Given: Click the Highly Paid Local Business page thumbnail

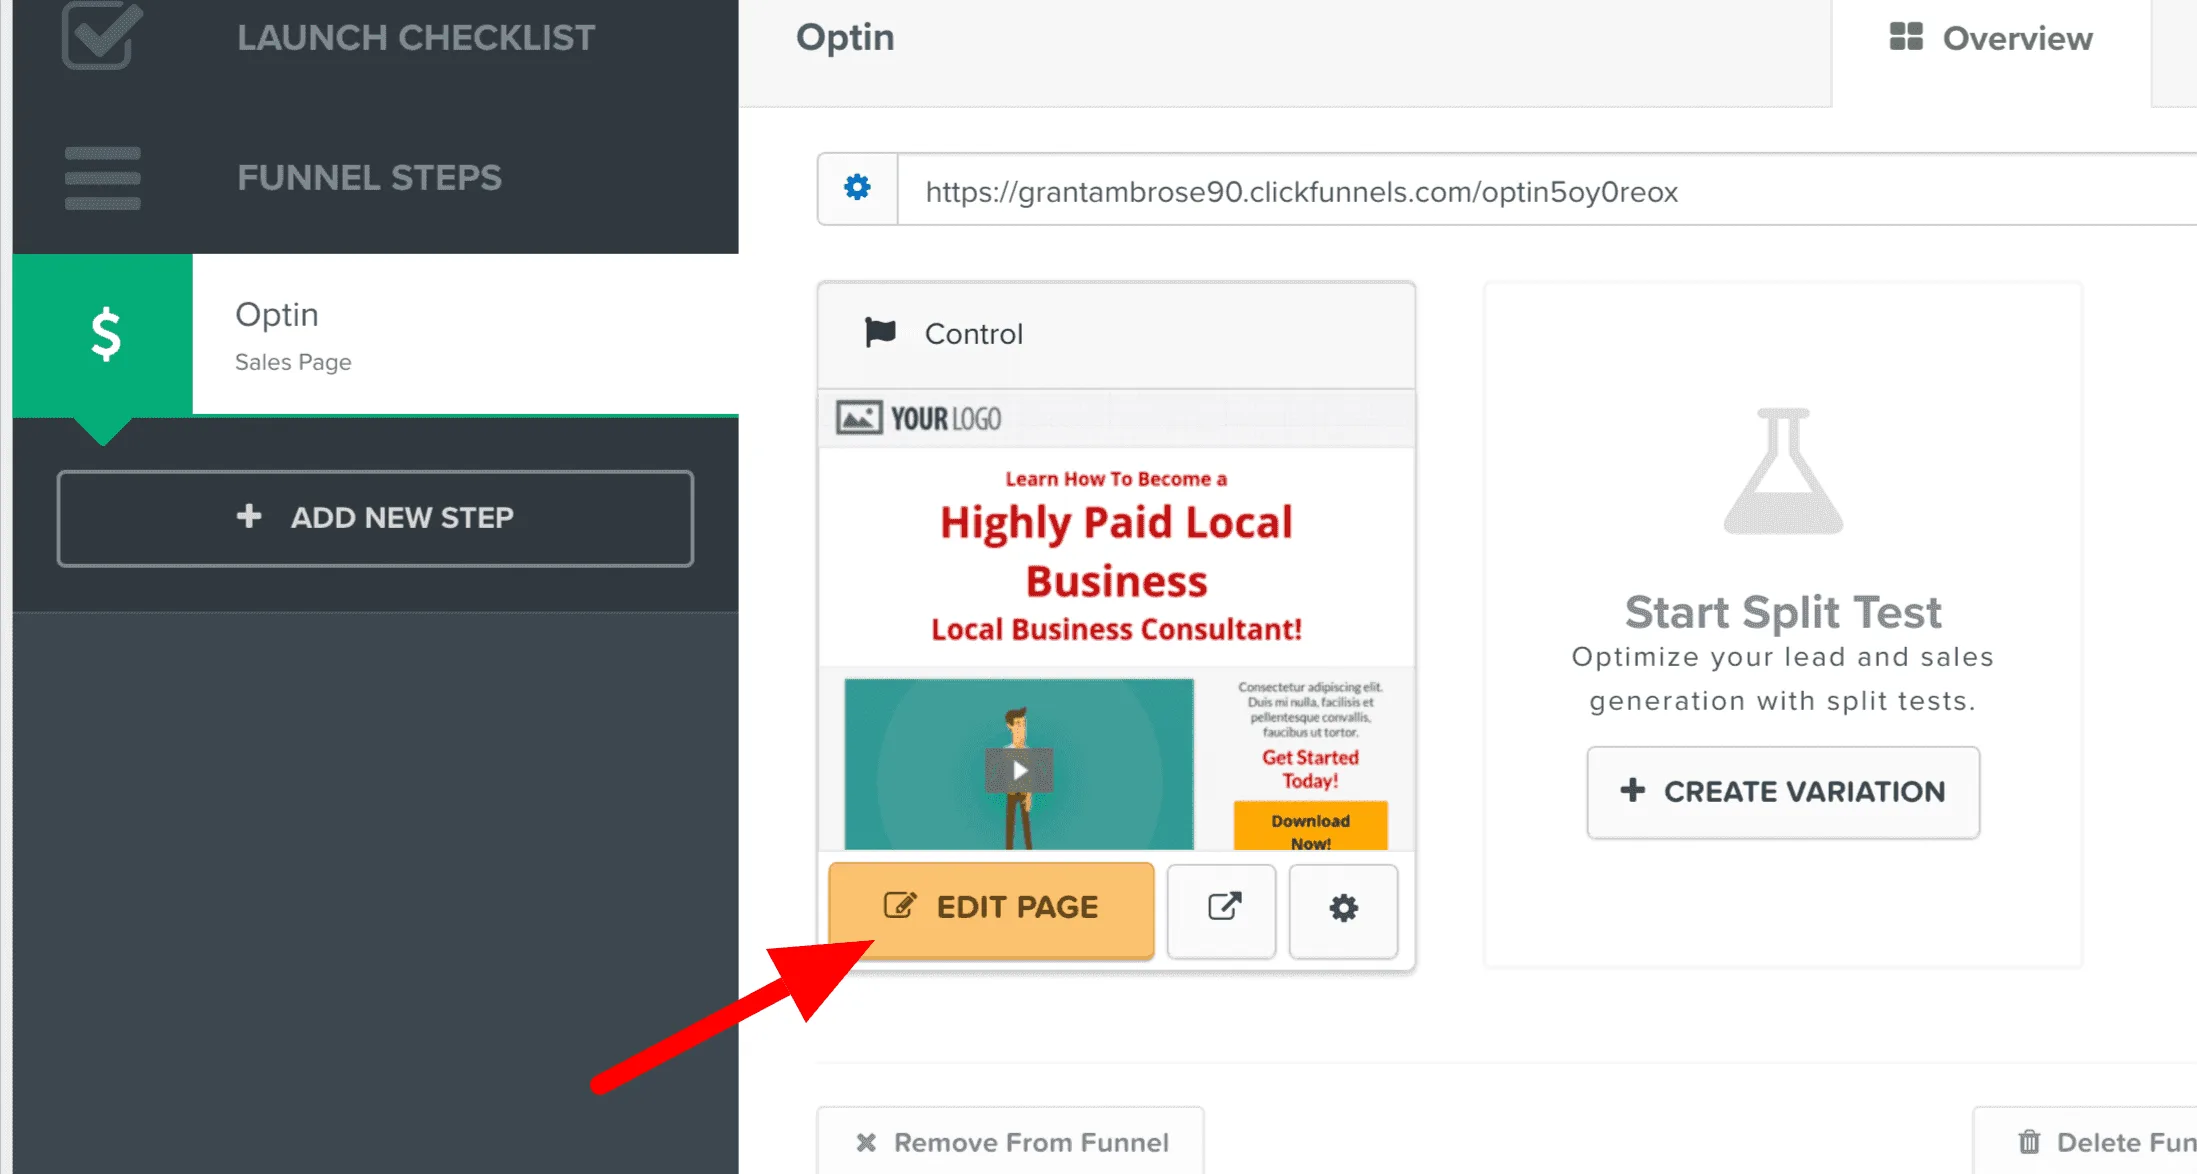Looking at the screenshot, I should 1116,620.
